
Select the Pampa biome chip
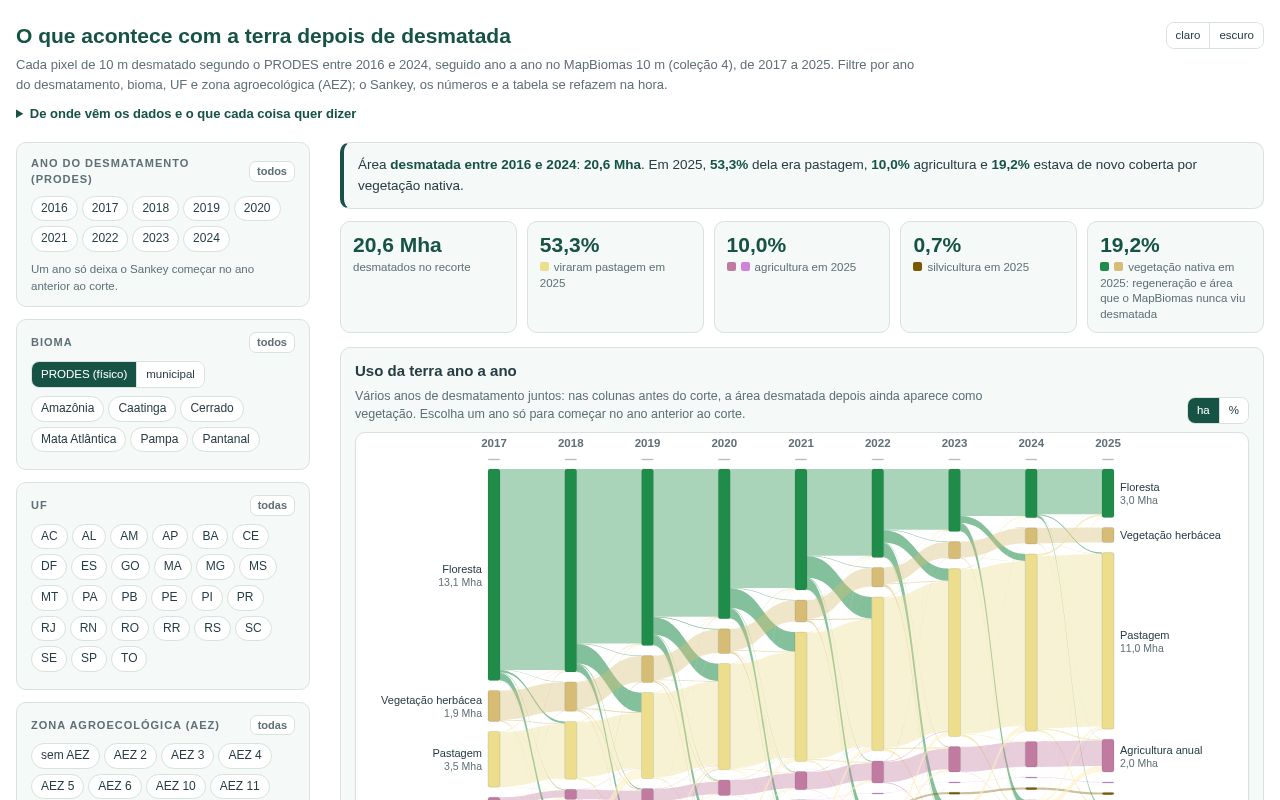point(159,439)
